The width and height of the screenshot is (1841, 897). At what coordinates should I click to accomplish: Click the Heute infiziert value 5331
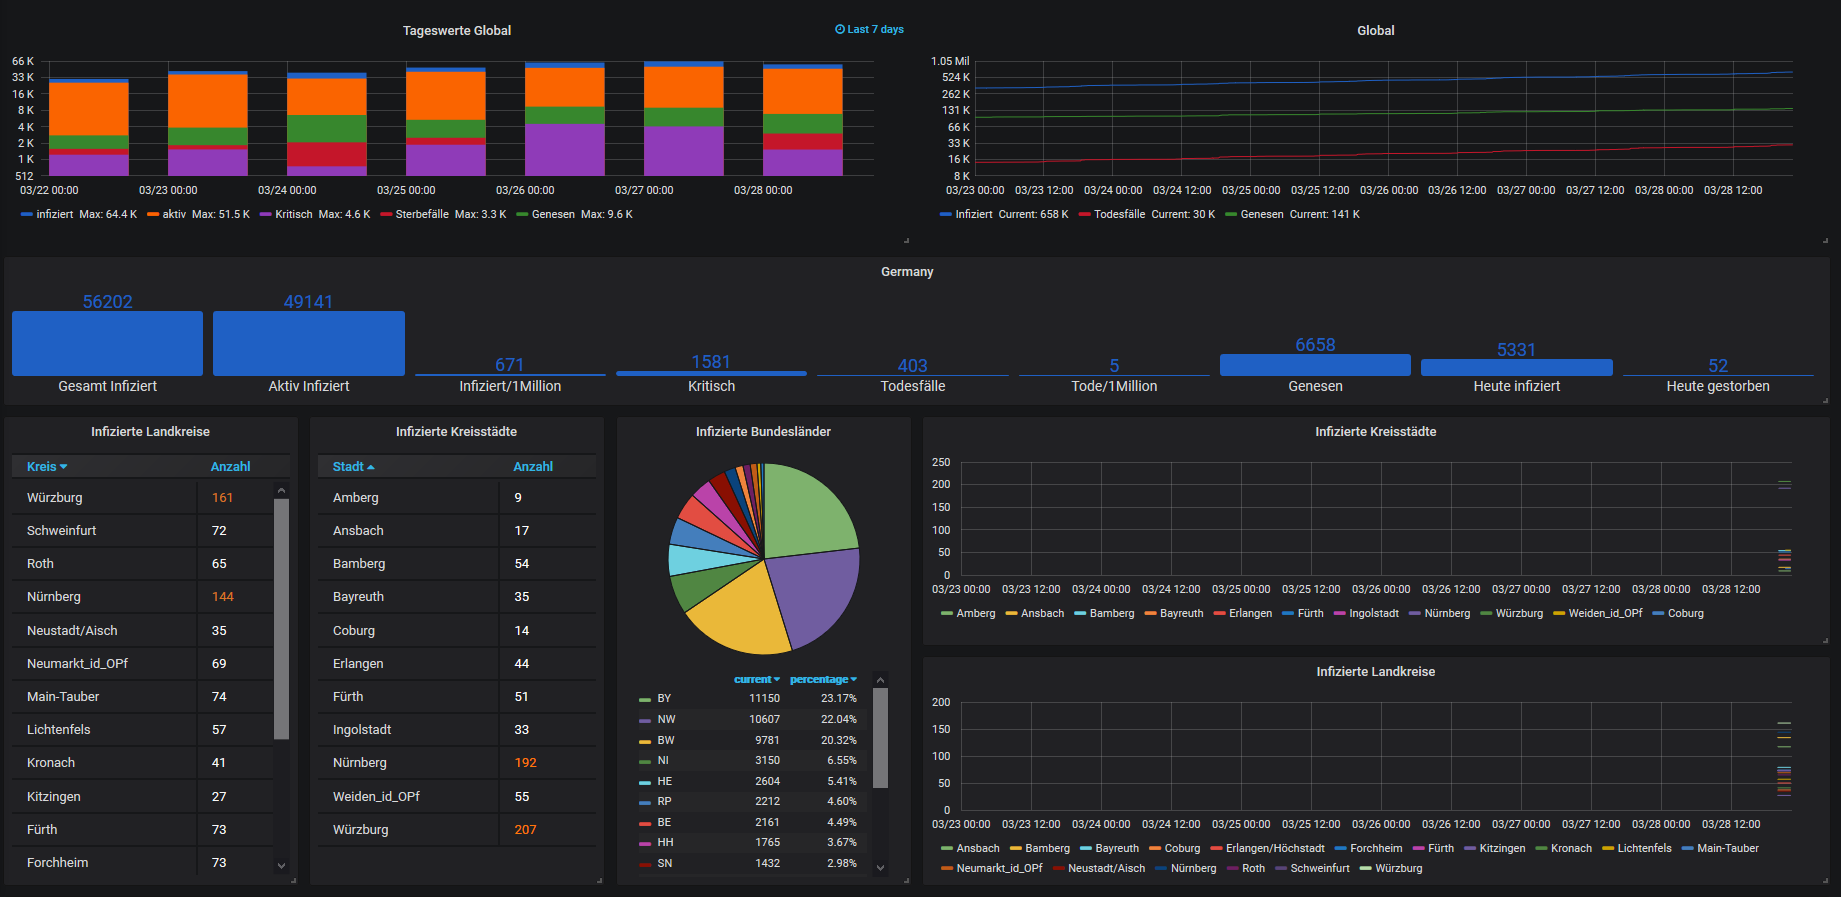1516,350
